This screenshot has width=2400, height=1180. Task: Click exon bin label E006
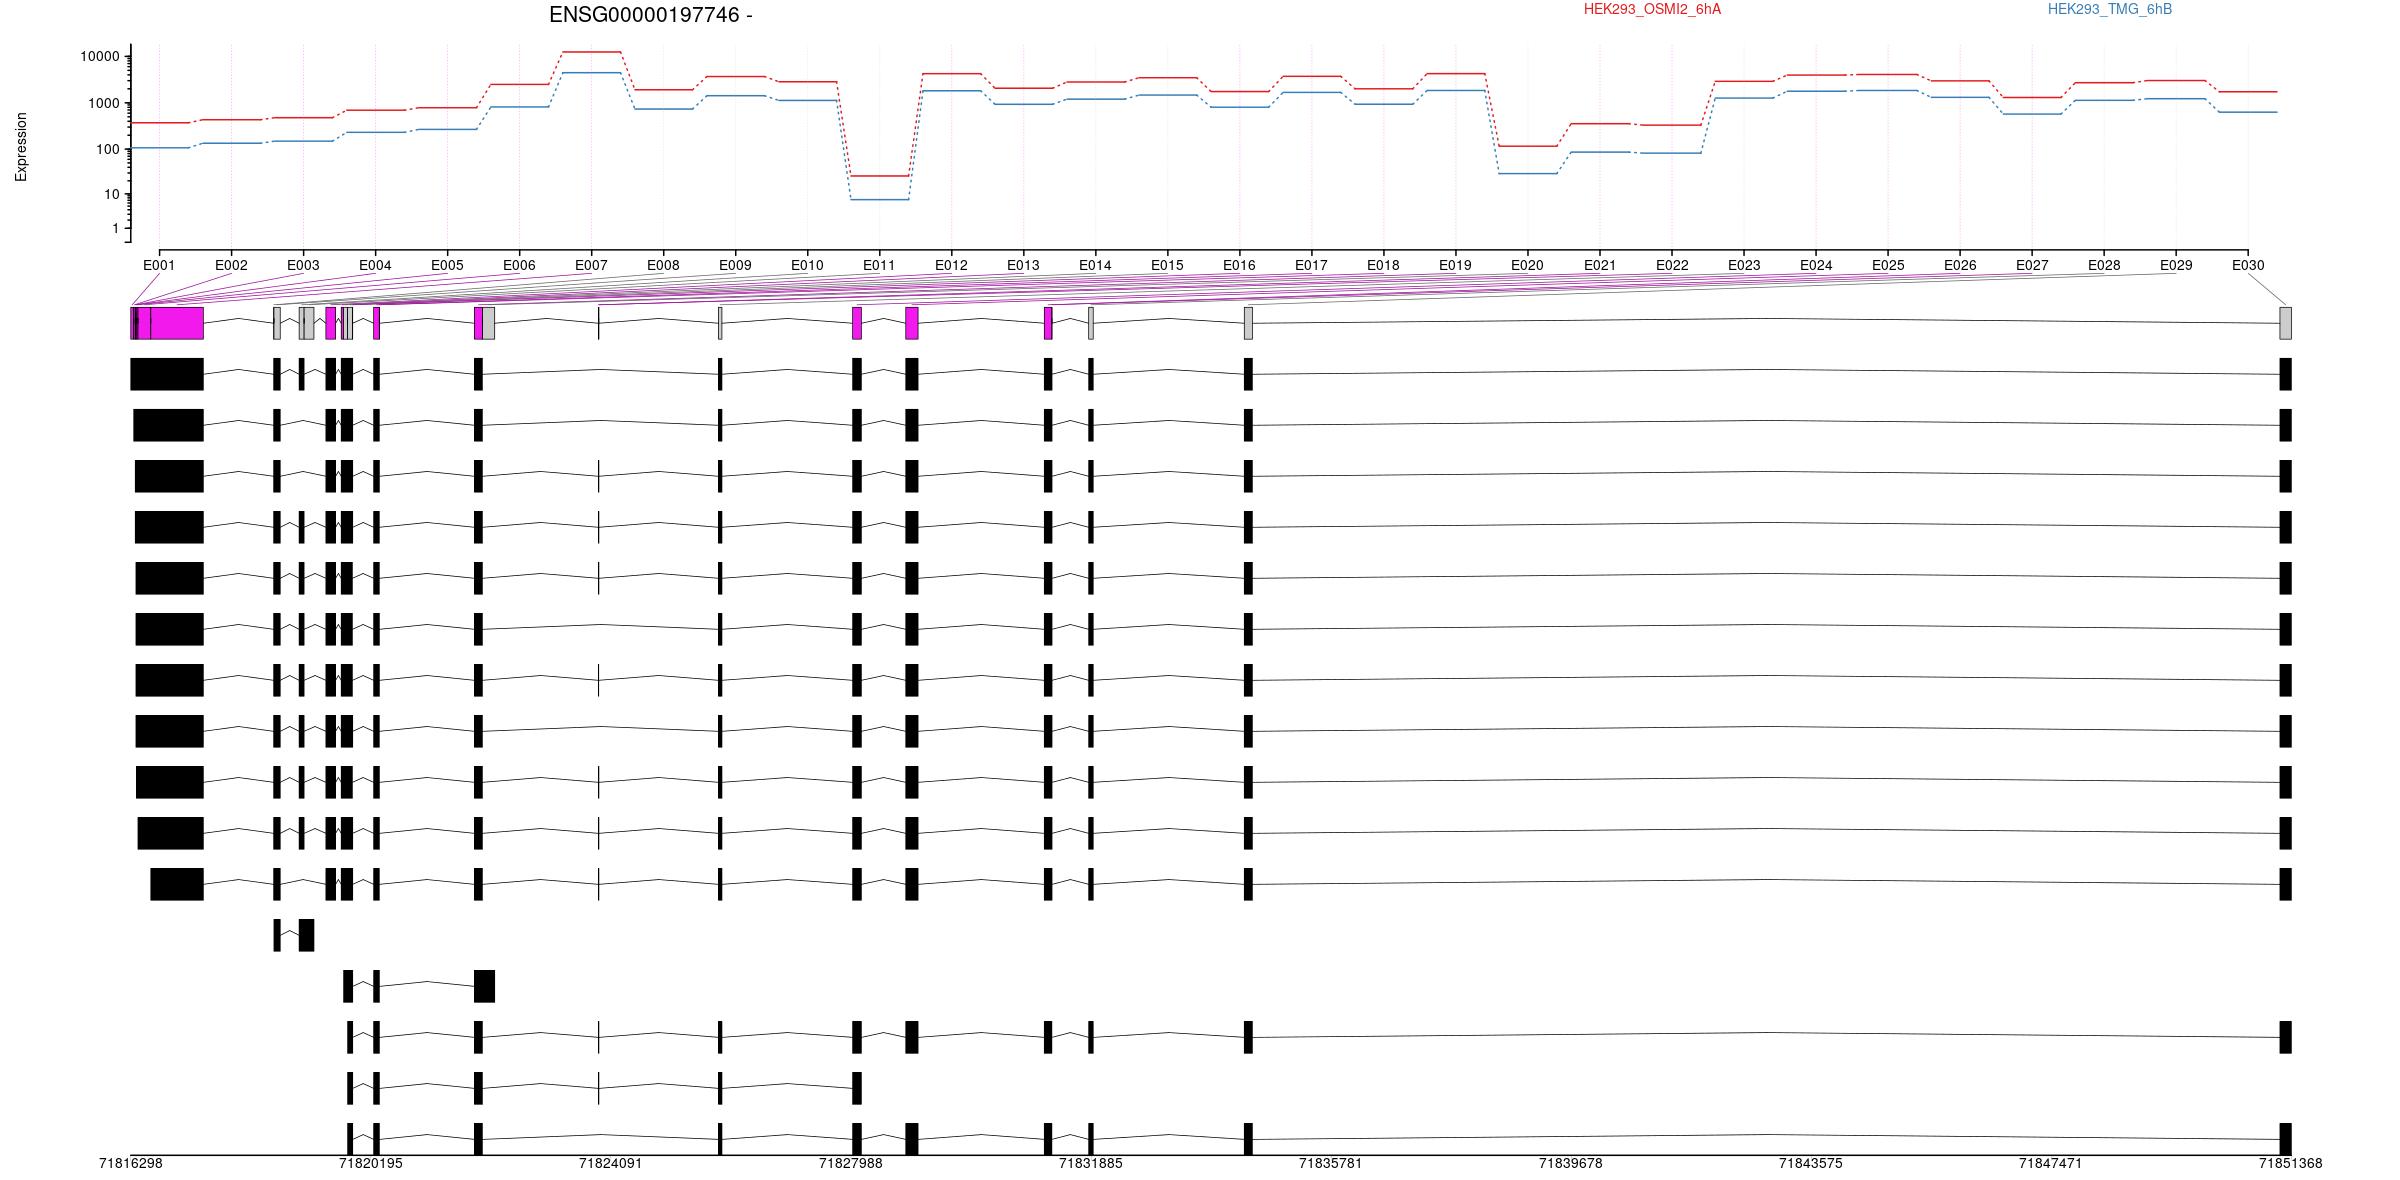click(519, 265)
